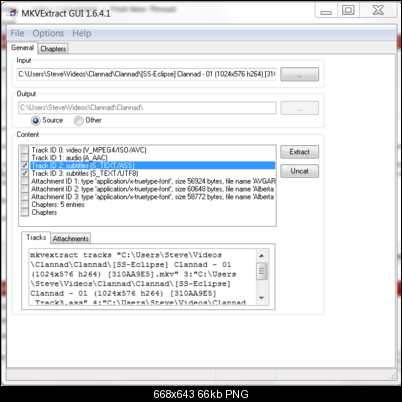Check the last 'Chapters' checkbox in list
Screen dimensions: 402x402
(x=25, y=212)
